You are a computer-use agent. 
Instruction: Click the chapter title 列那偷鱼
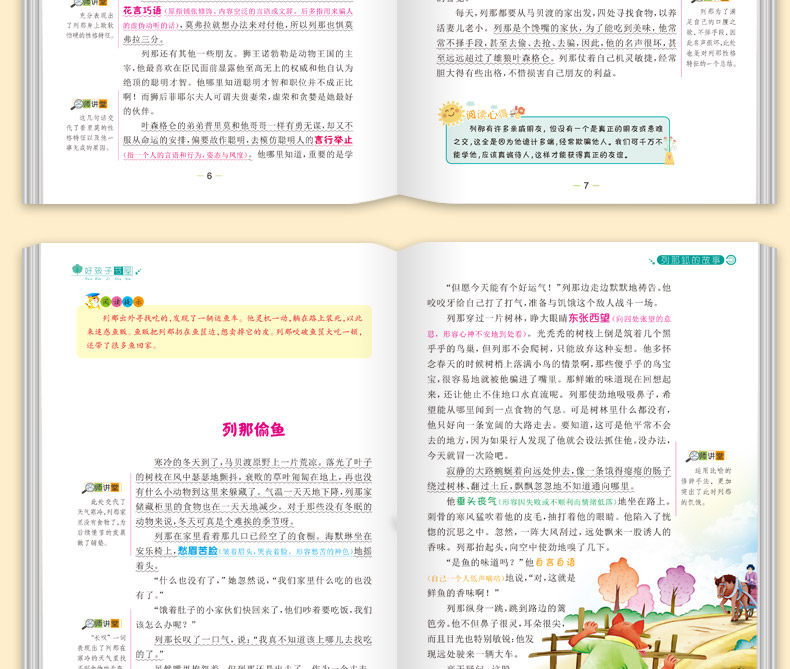(x=253, y=430)
